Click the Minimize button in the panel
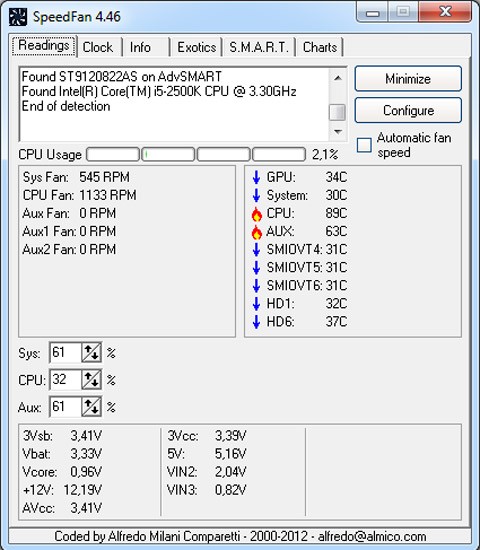This screenshot has width=480, height=550. click(408, 79)
